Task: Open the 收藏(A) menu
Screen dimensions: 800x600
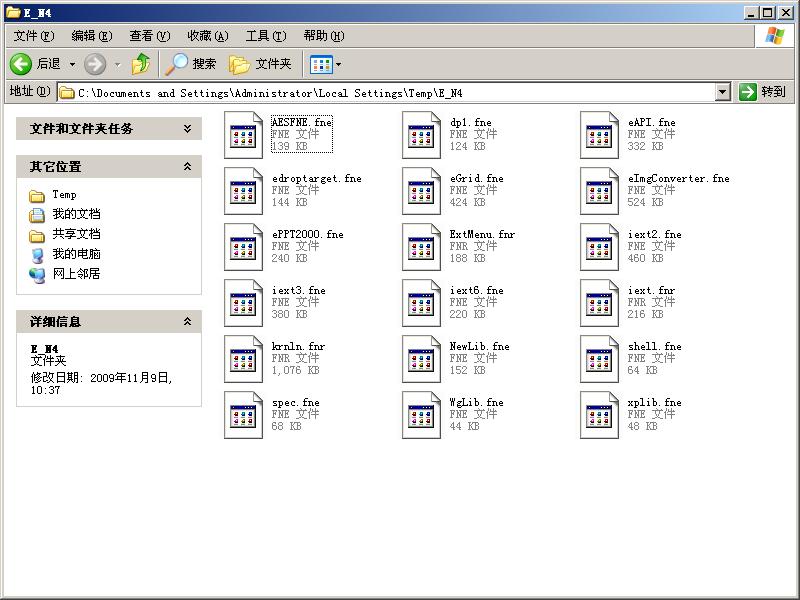Action: pyautogui.click(x=208, y=36)
